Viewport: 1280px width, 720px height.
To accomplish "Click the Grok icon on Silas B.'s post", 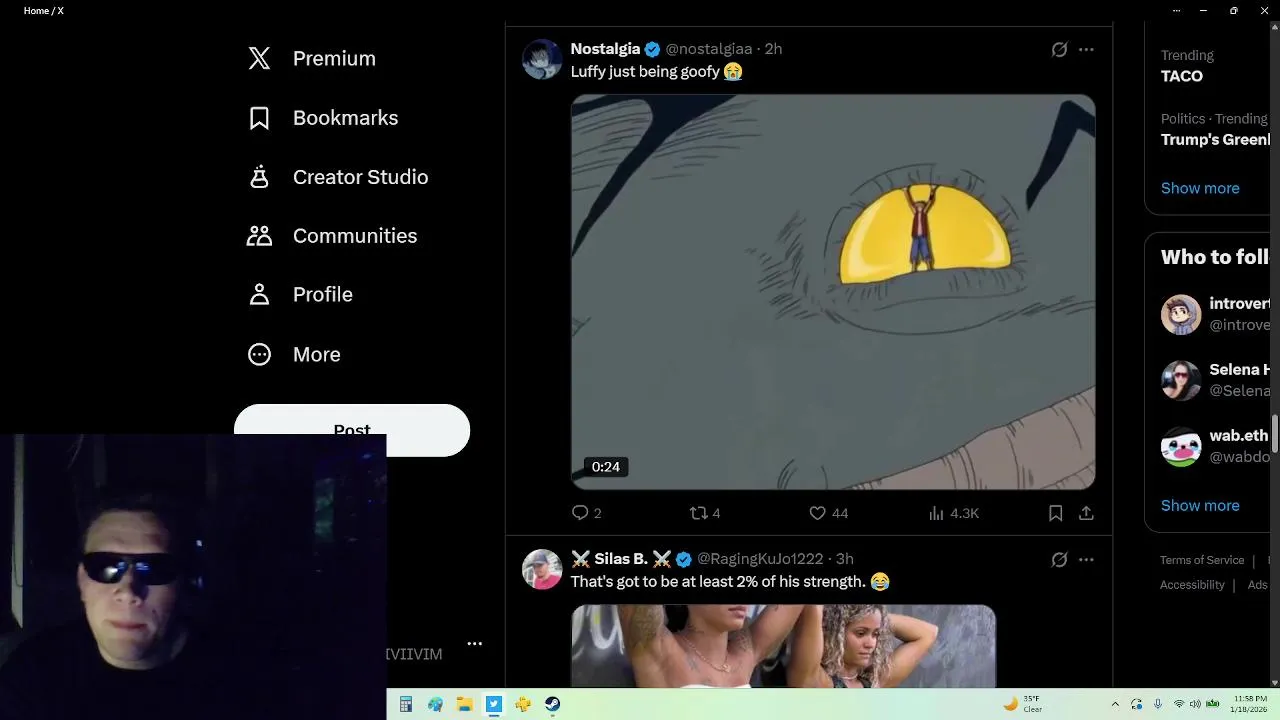I will pyautogui.click(x=1059, y=559).
